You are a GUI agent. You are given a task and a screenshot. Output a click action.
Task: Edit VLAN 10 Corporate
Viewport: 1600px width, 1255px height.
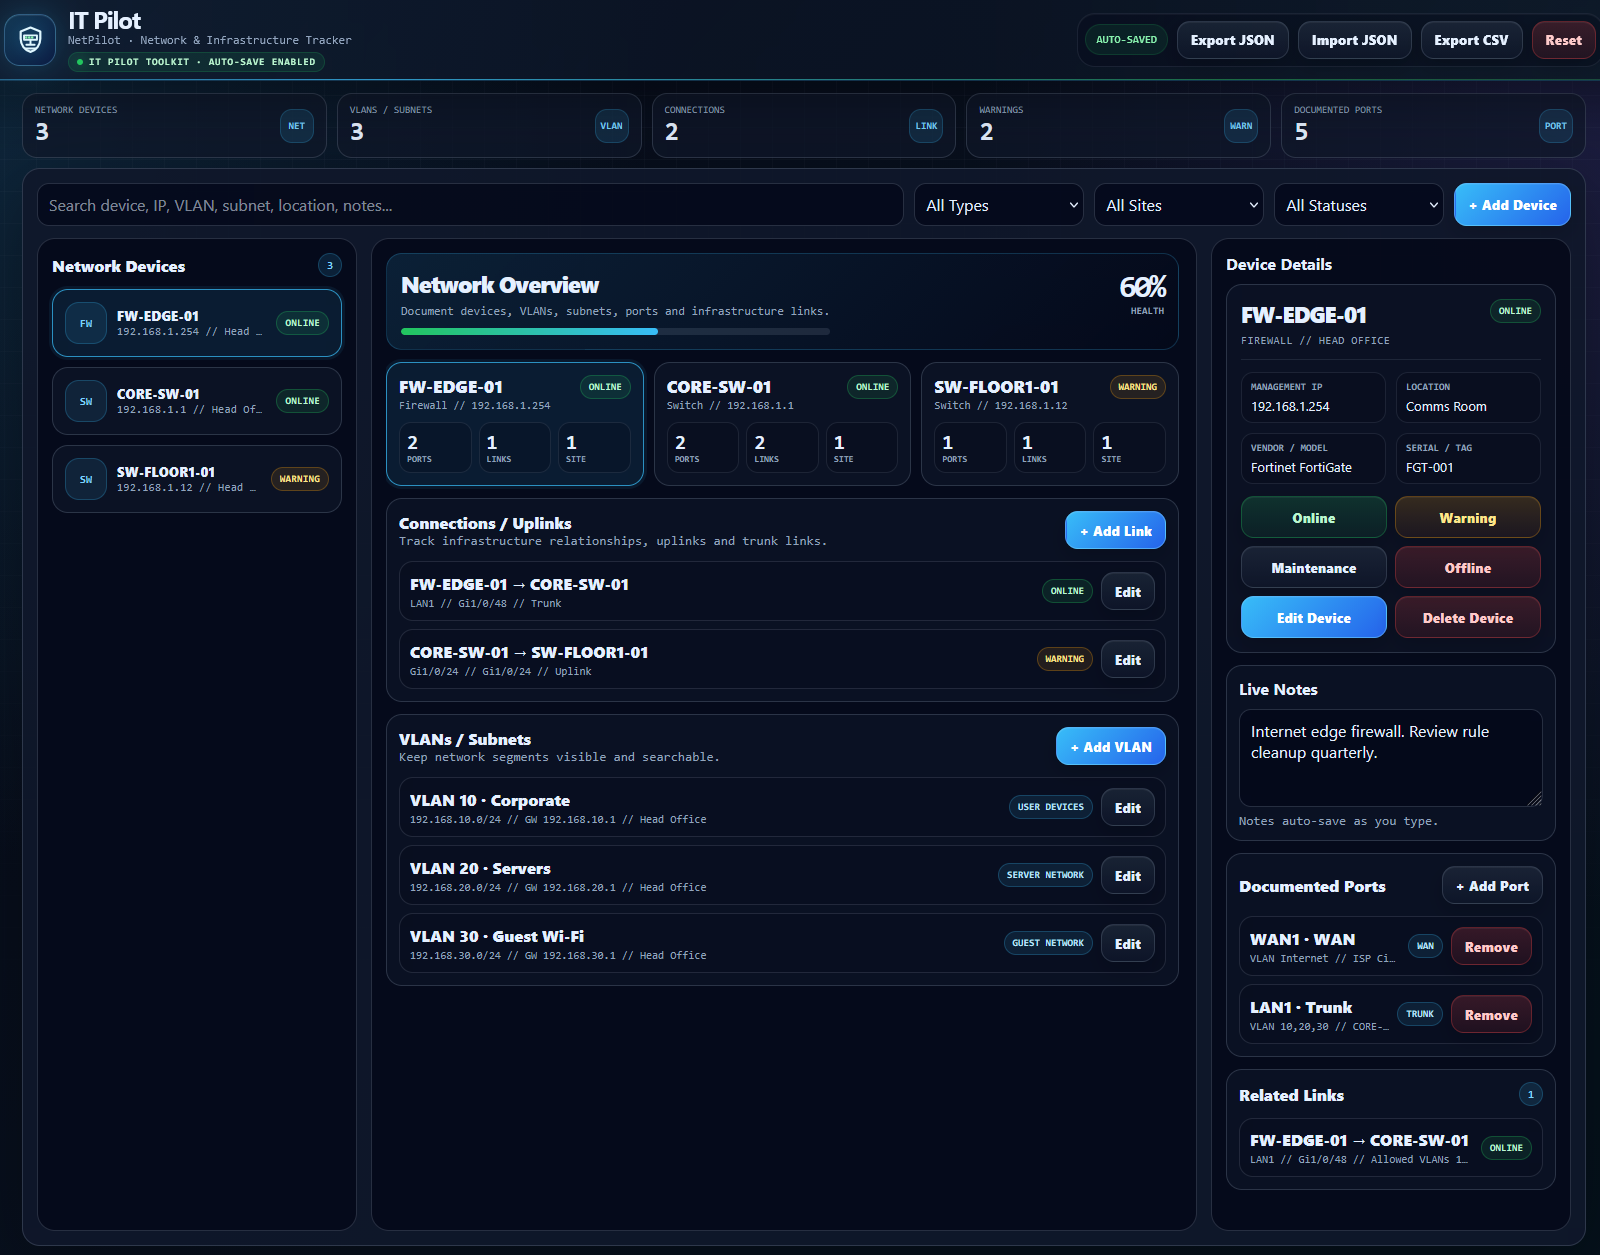(x=1128, y=807)
